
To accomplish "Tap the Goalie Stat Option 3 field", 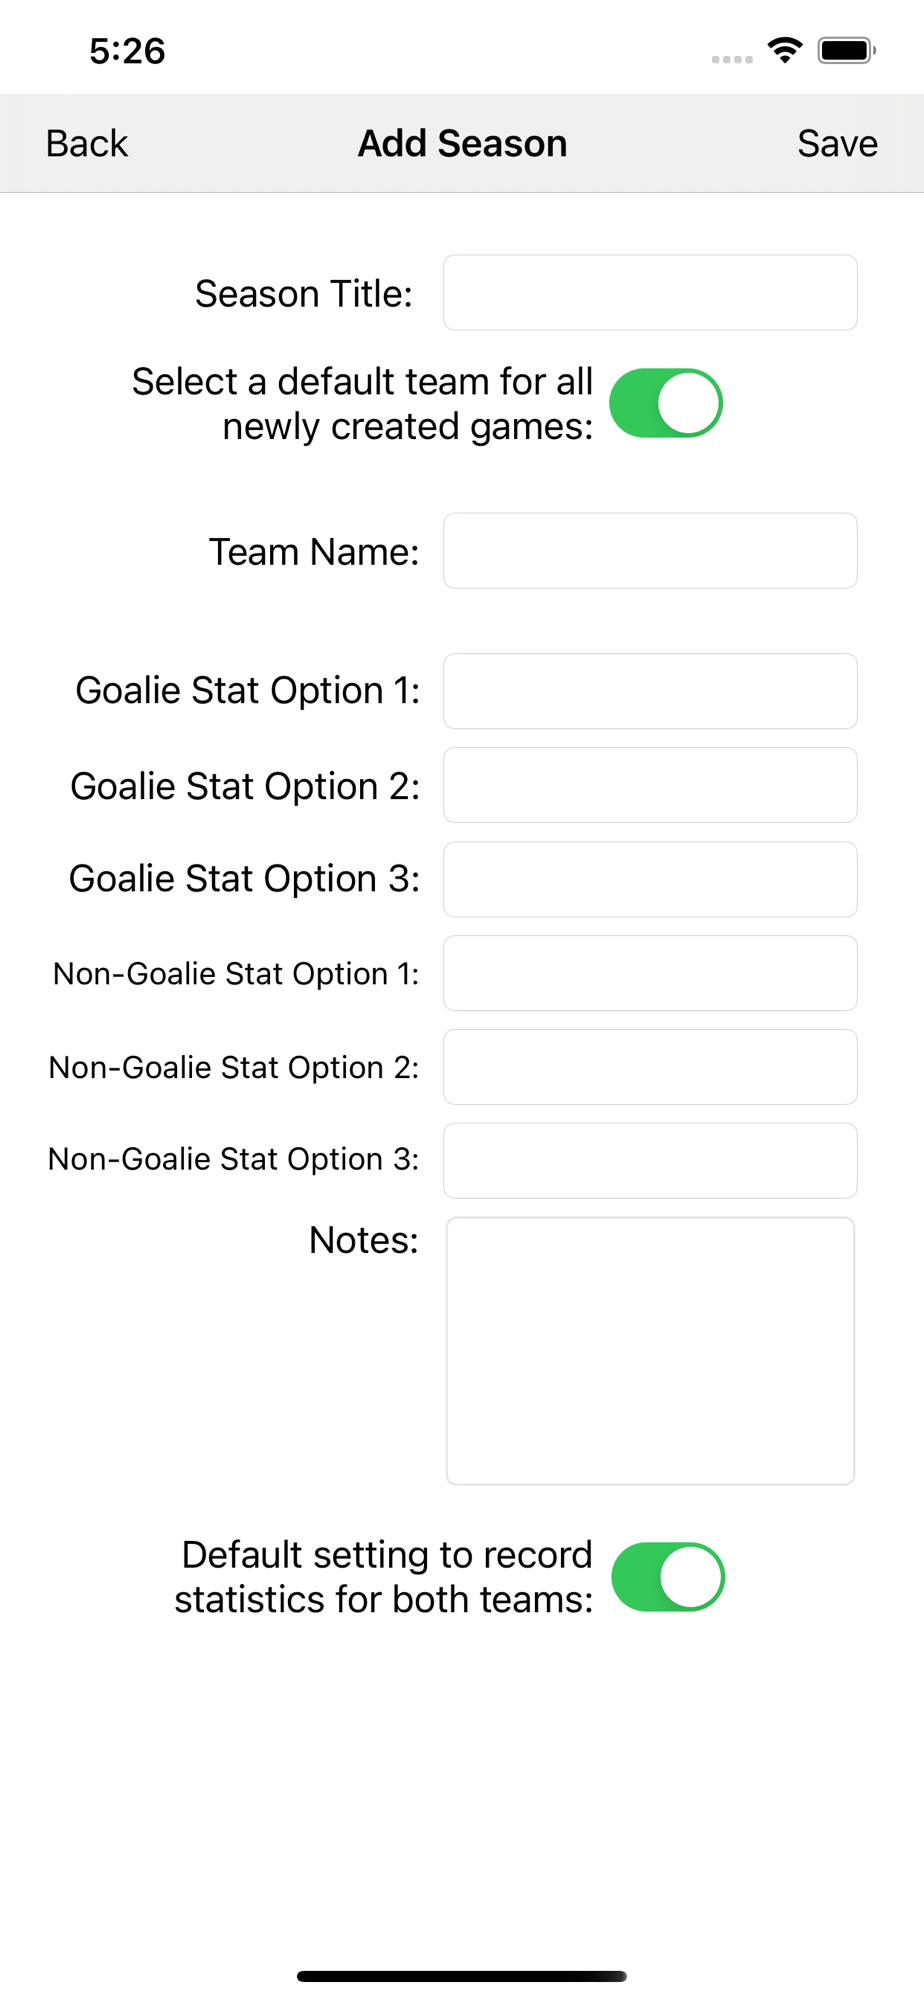I will (x=650, y=879).
